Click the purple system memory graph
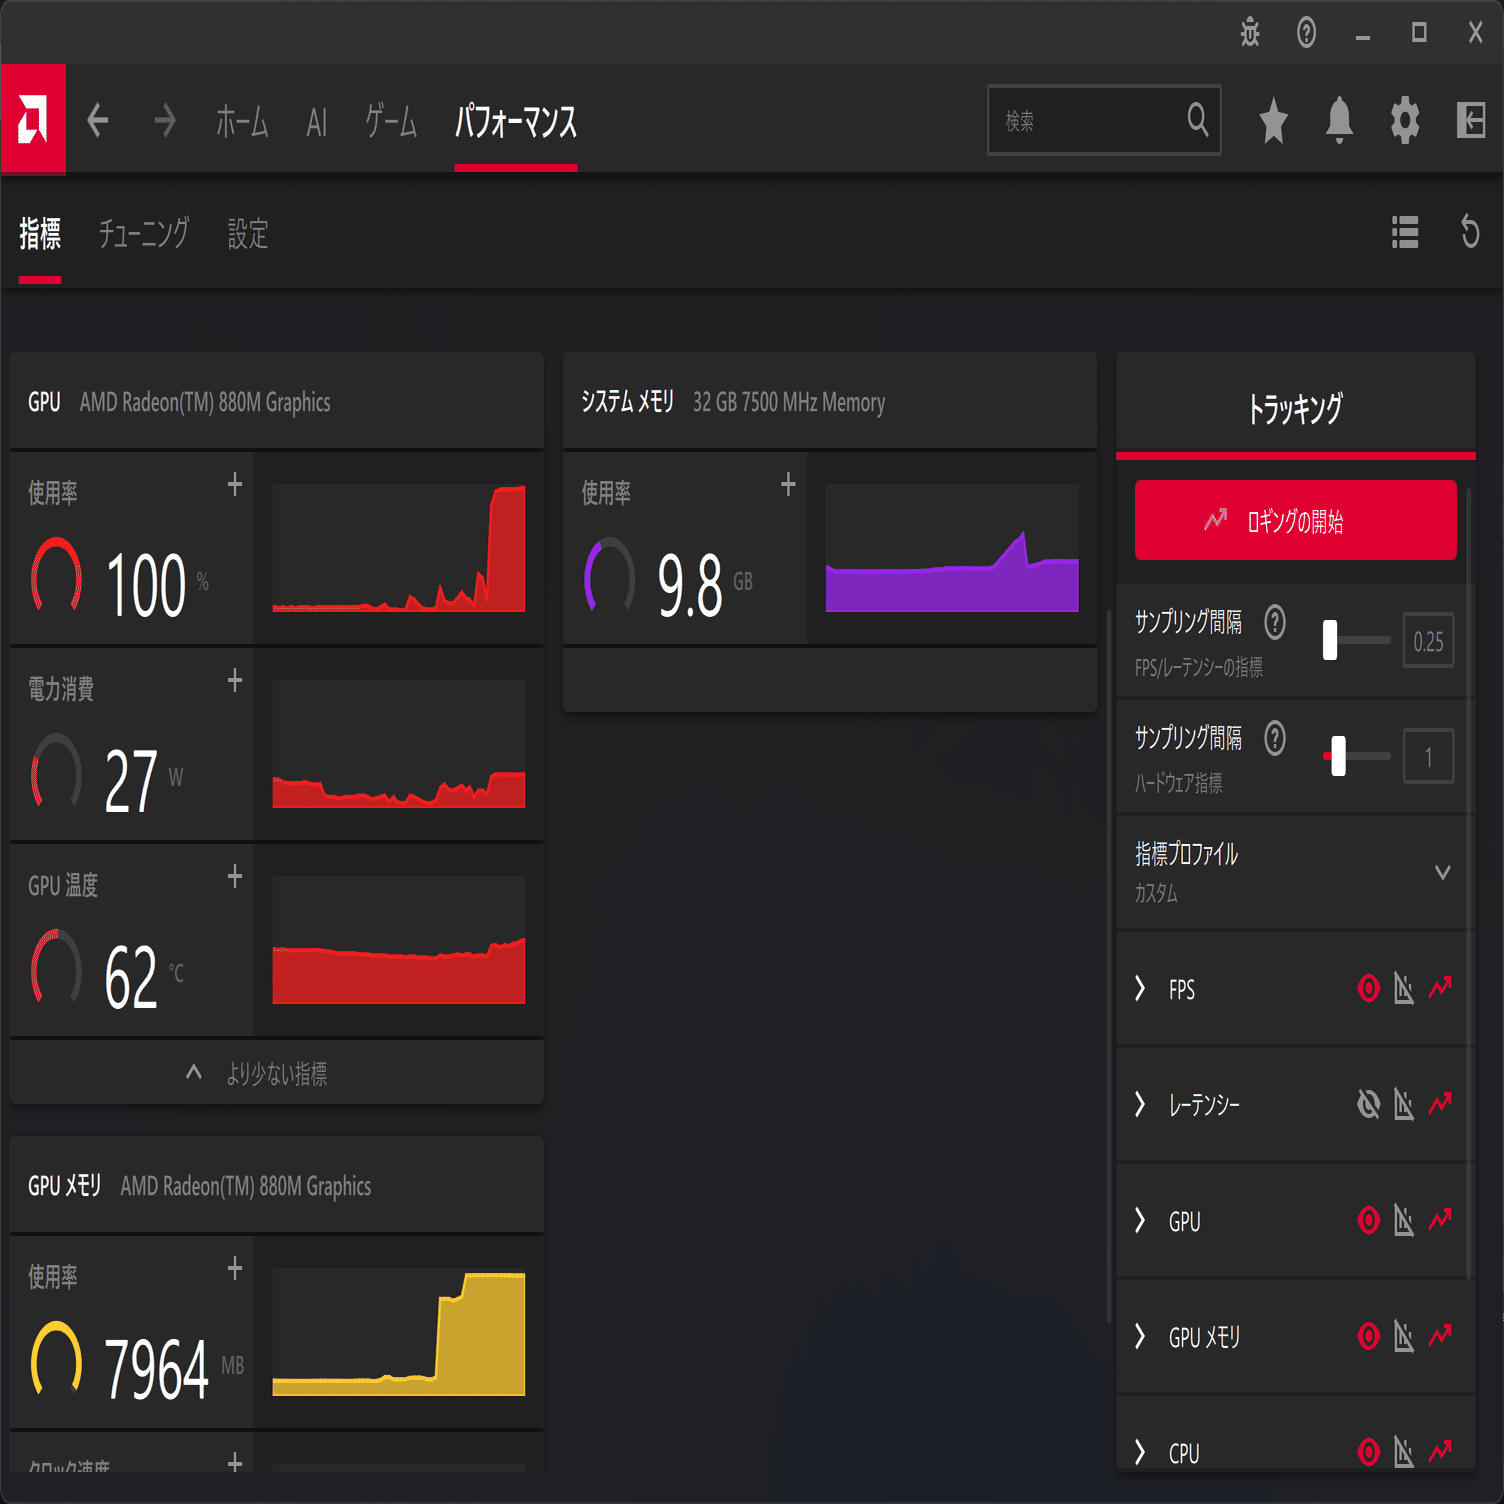 tap(952, 548)
